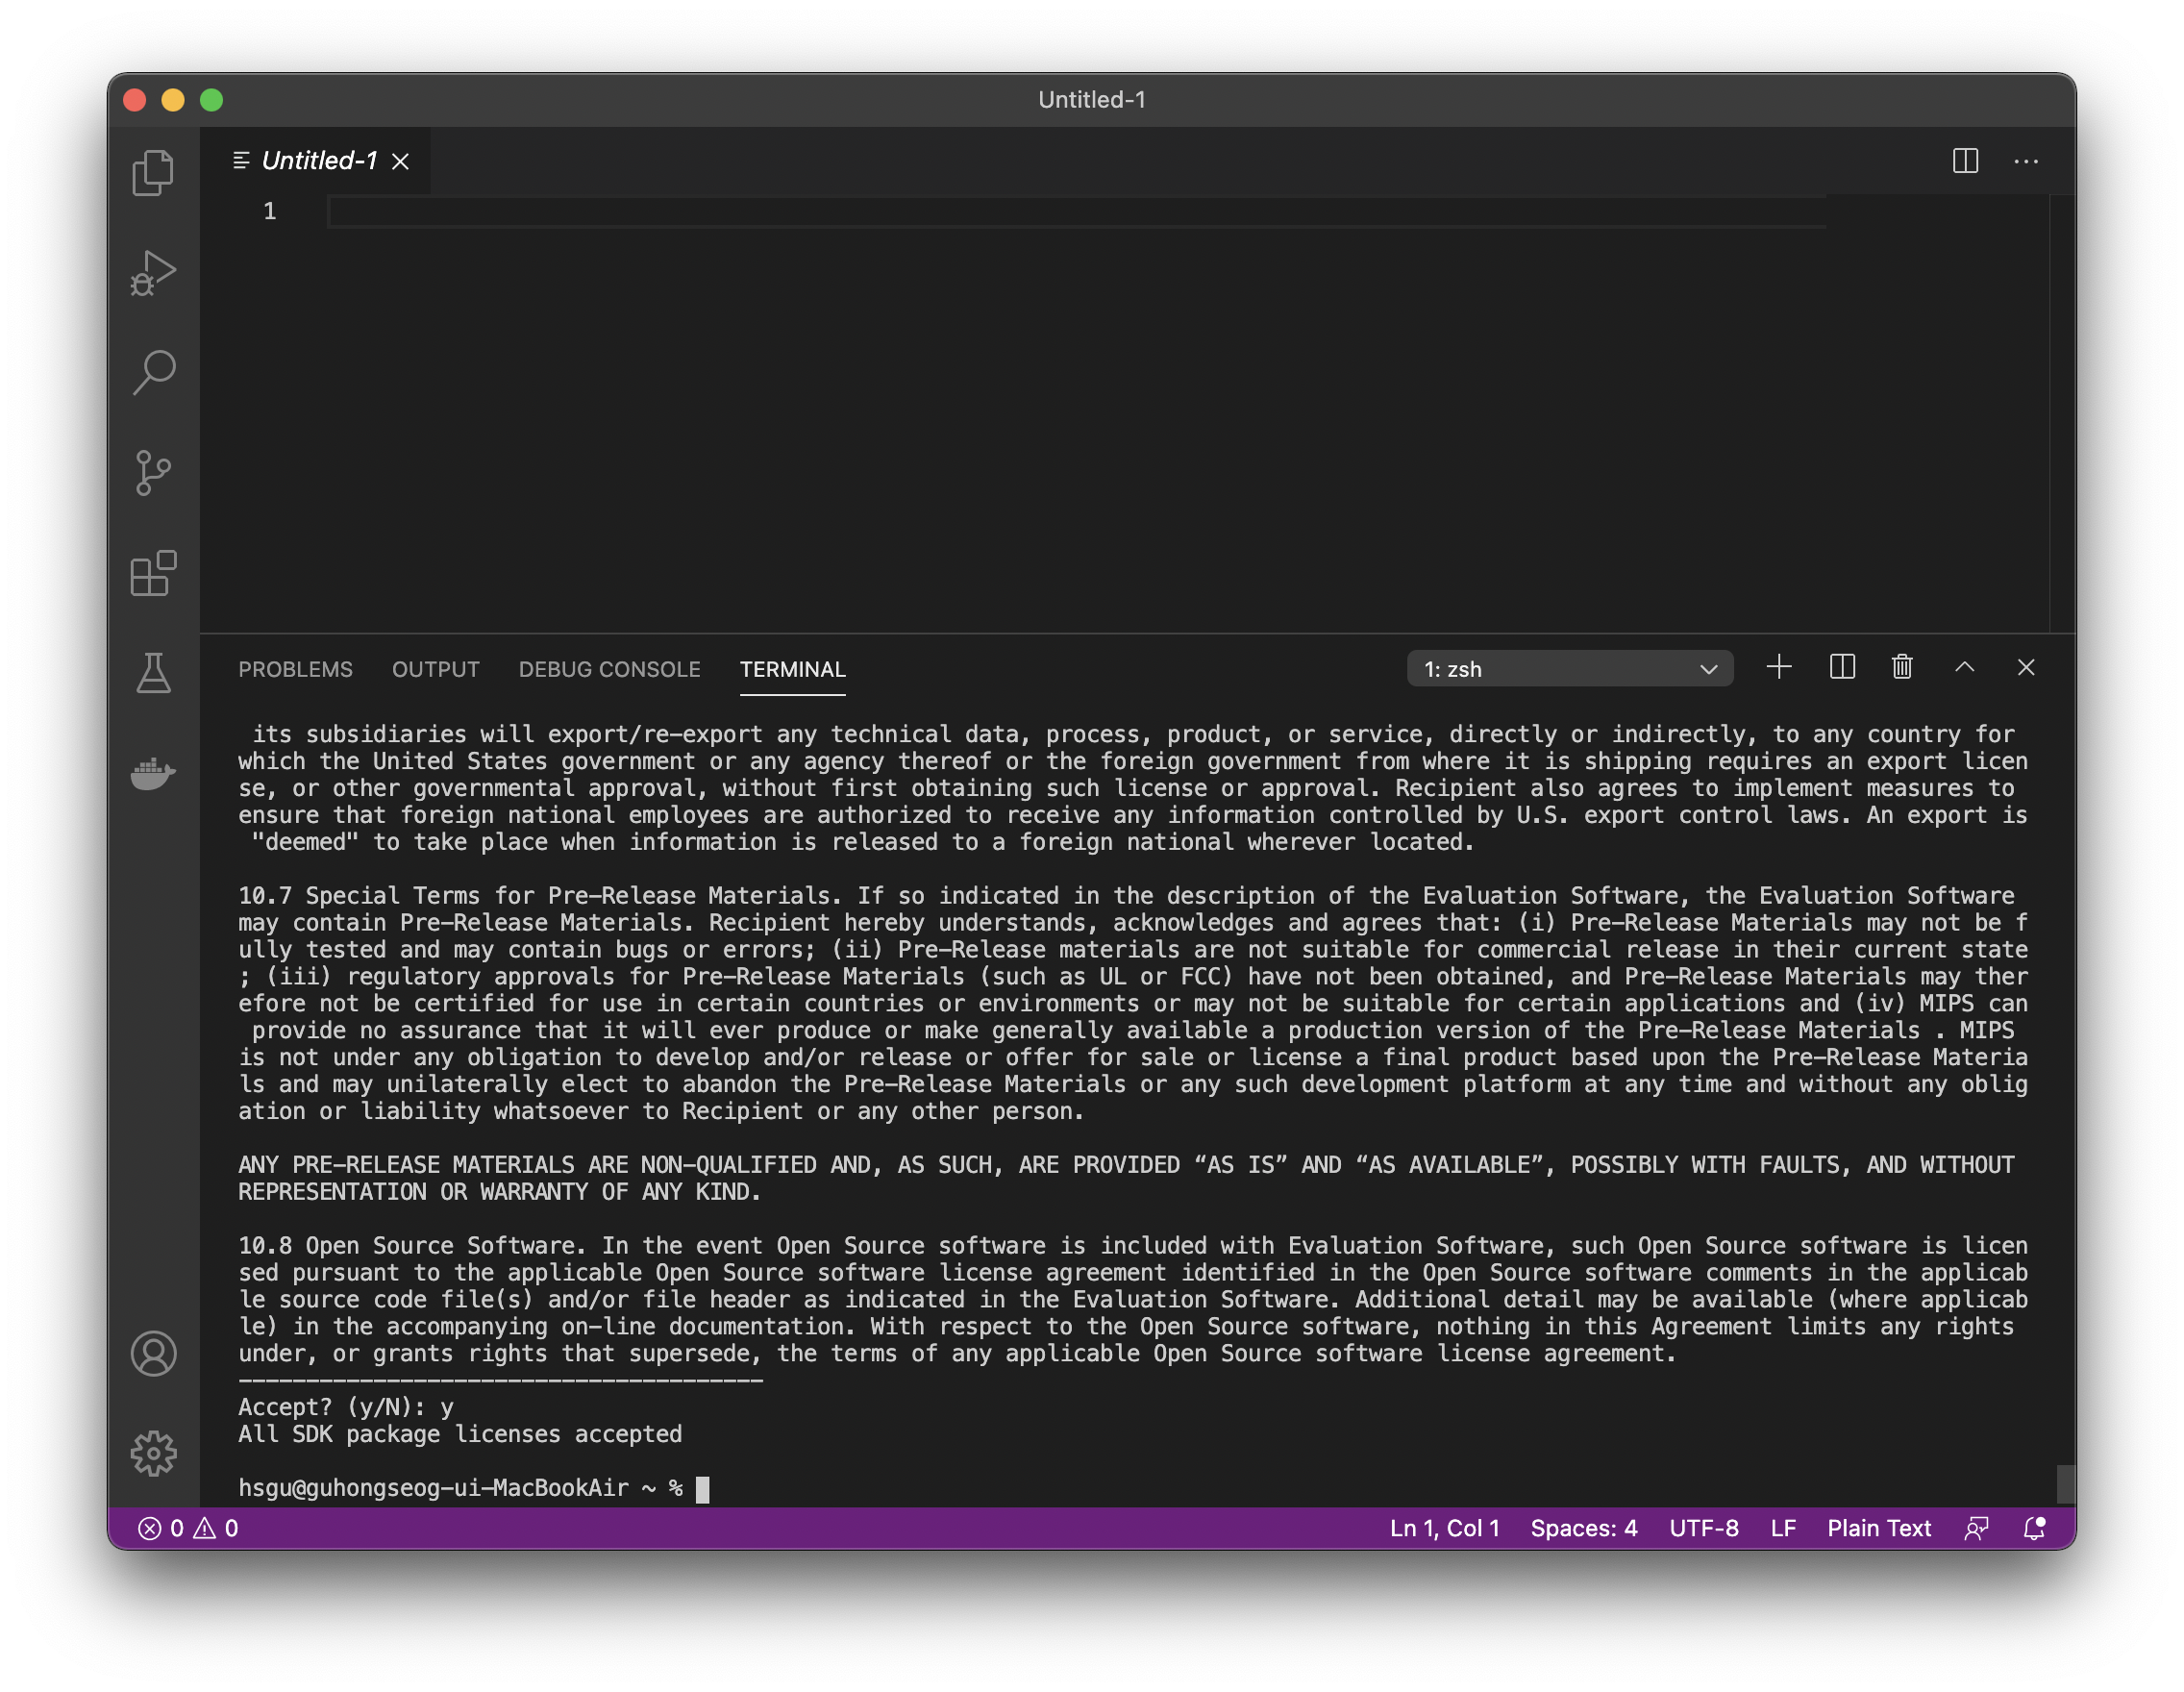The width and height of the screenshot is (2184, 1692).
Task: Split the terminal pane
Action: (1842, 667)
